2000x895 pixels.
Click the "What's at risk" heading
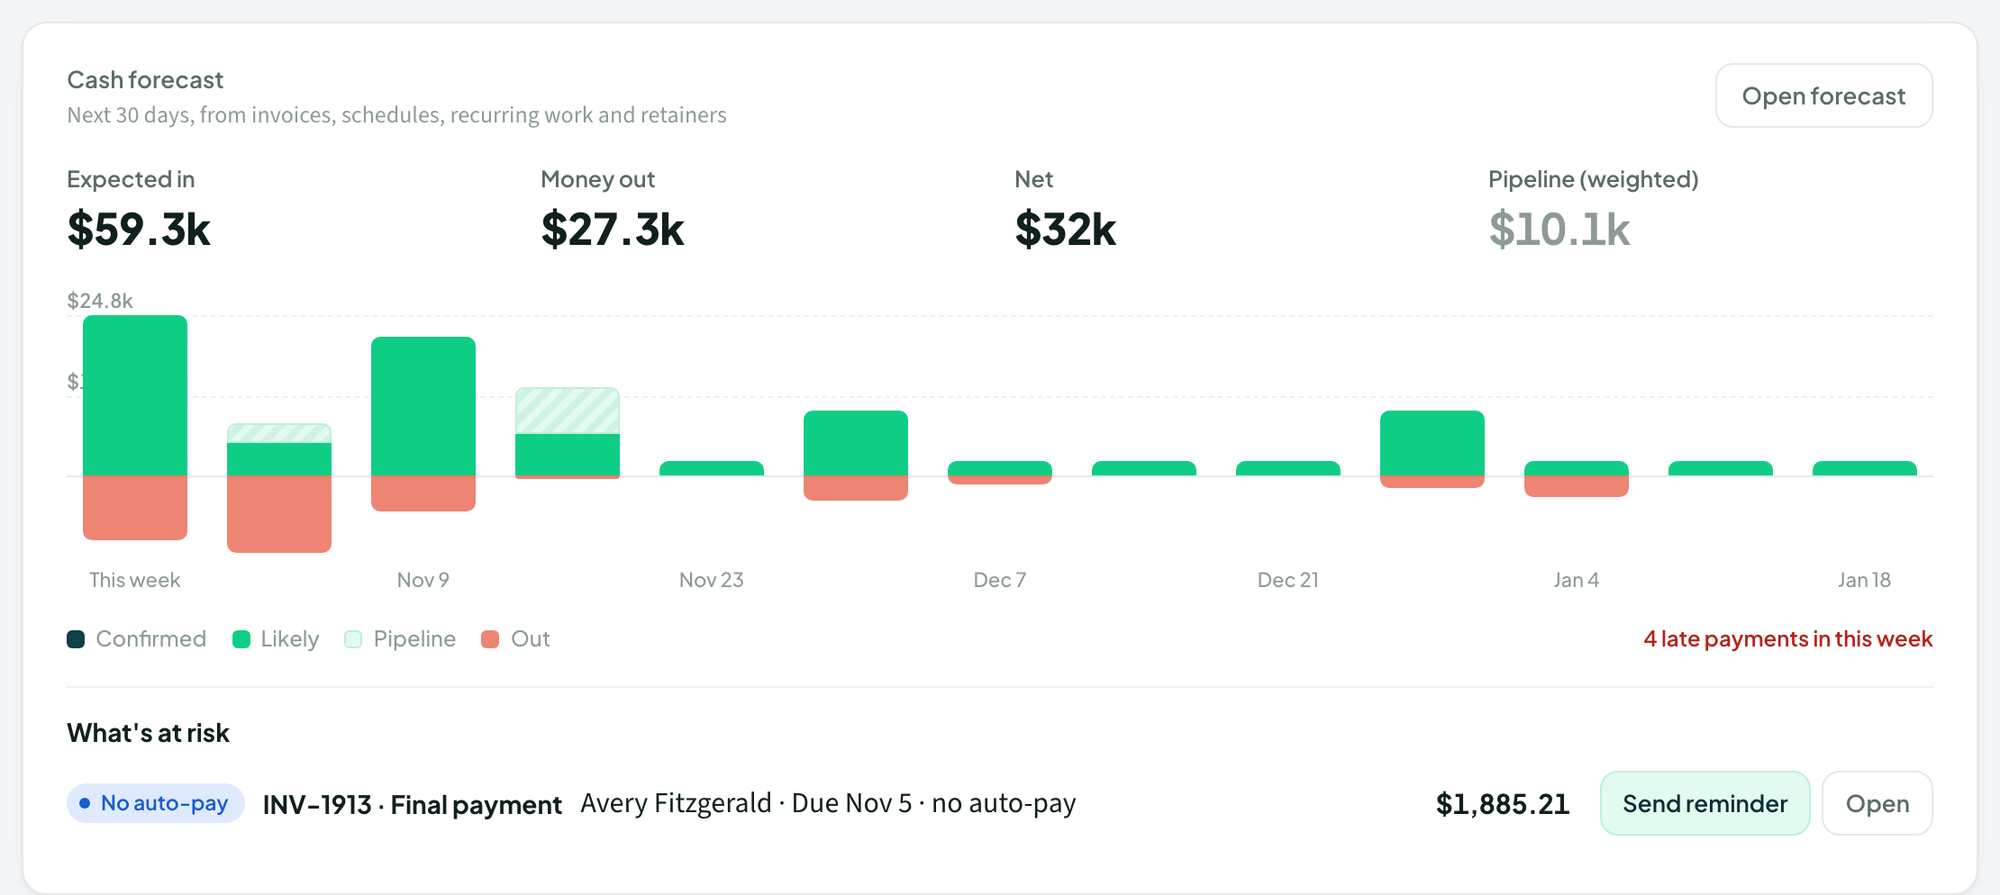(x=148, y=733)
